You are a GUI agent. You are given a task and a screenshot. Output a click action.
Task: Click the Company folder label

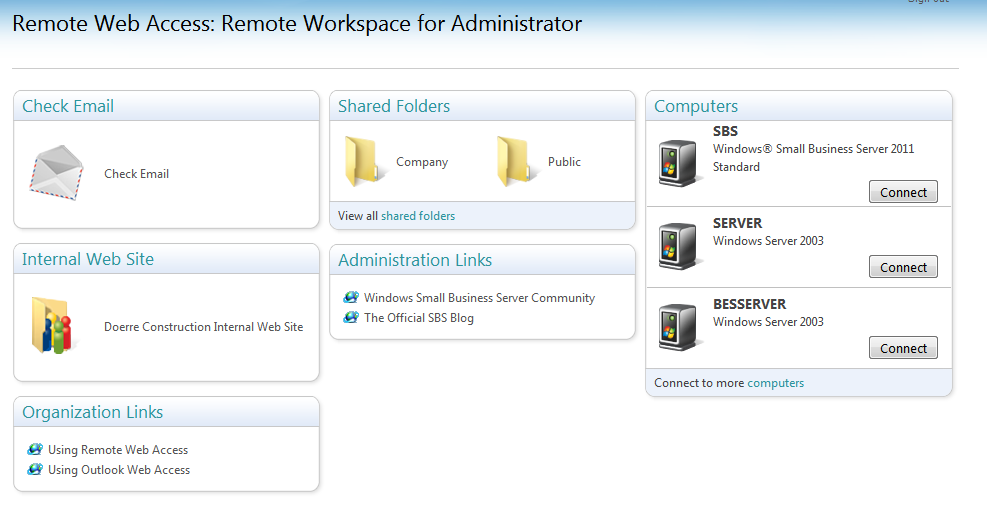coord(422,162)
